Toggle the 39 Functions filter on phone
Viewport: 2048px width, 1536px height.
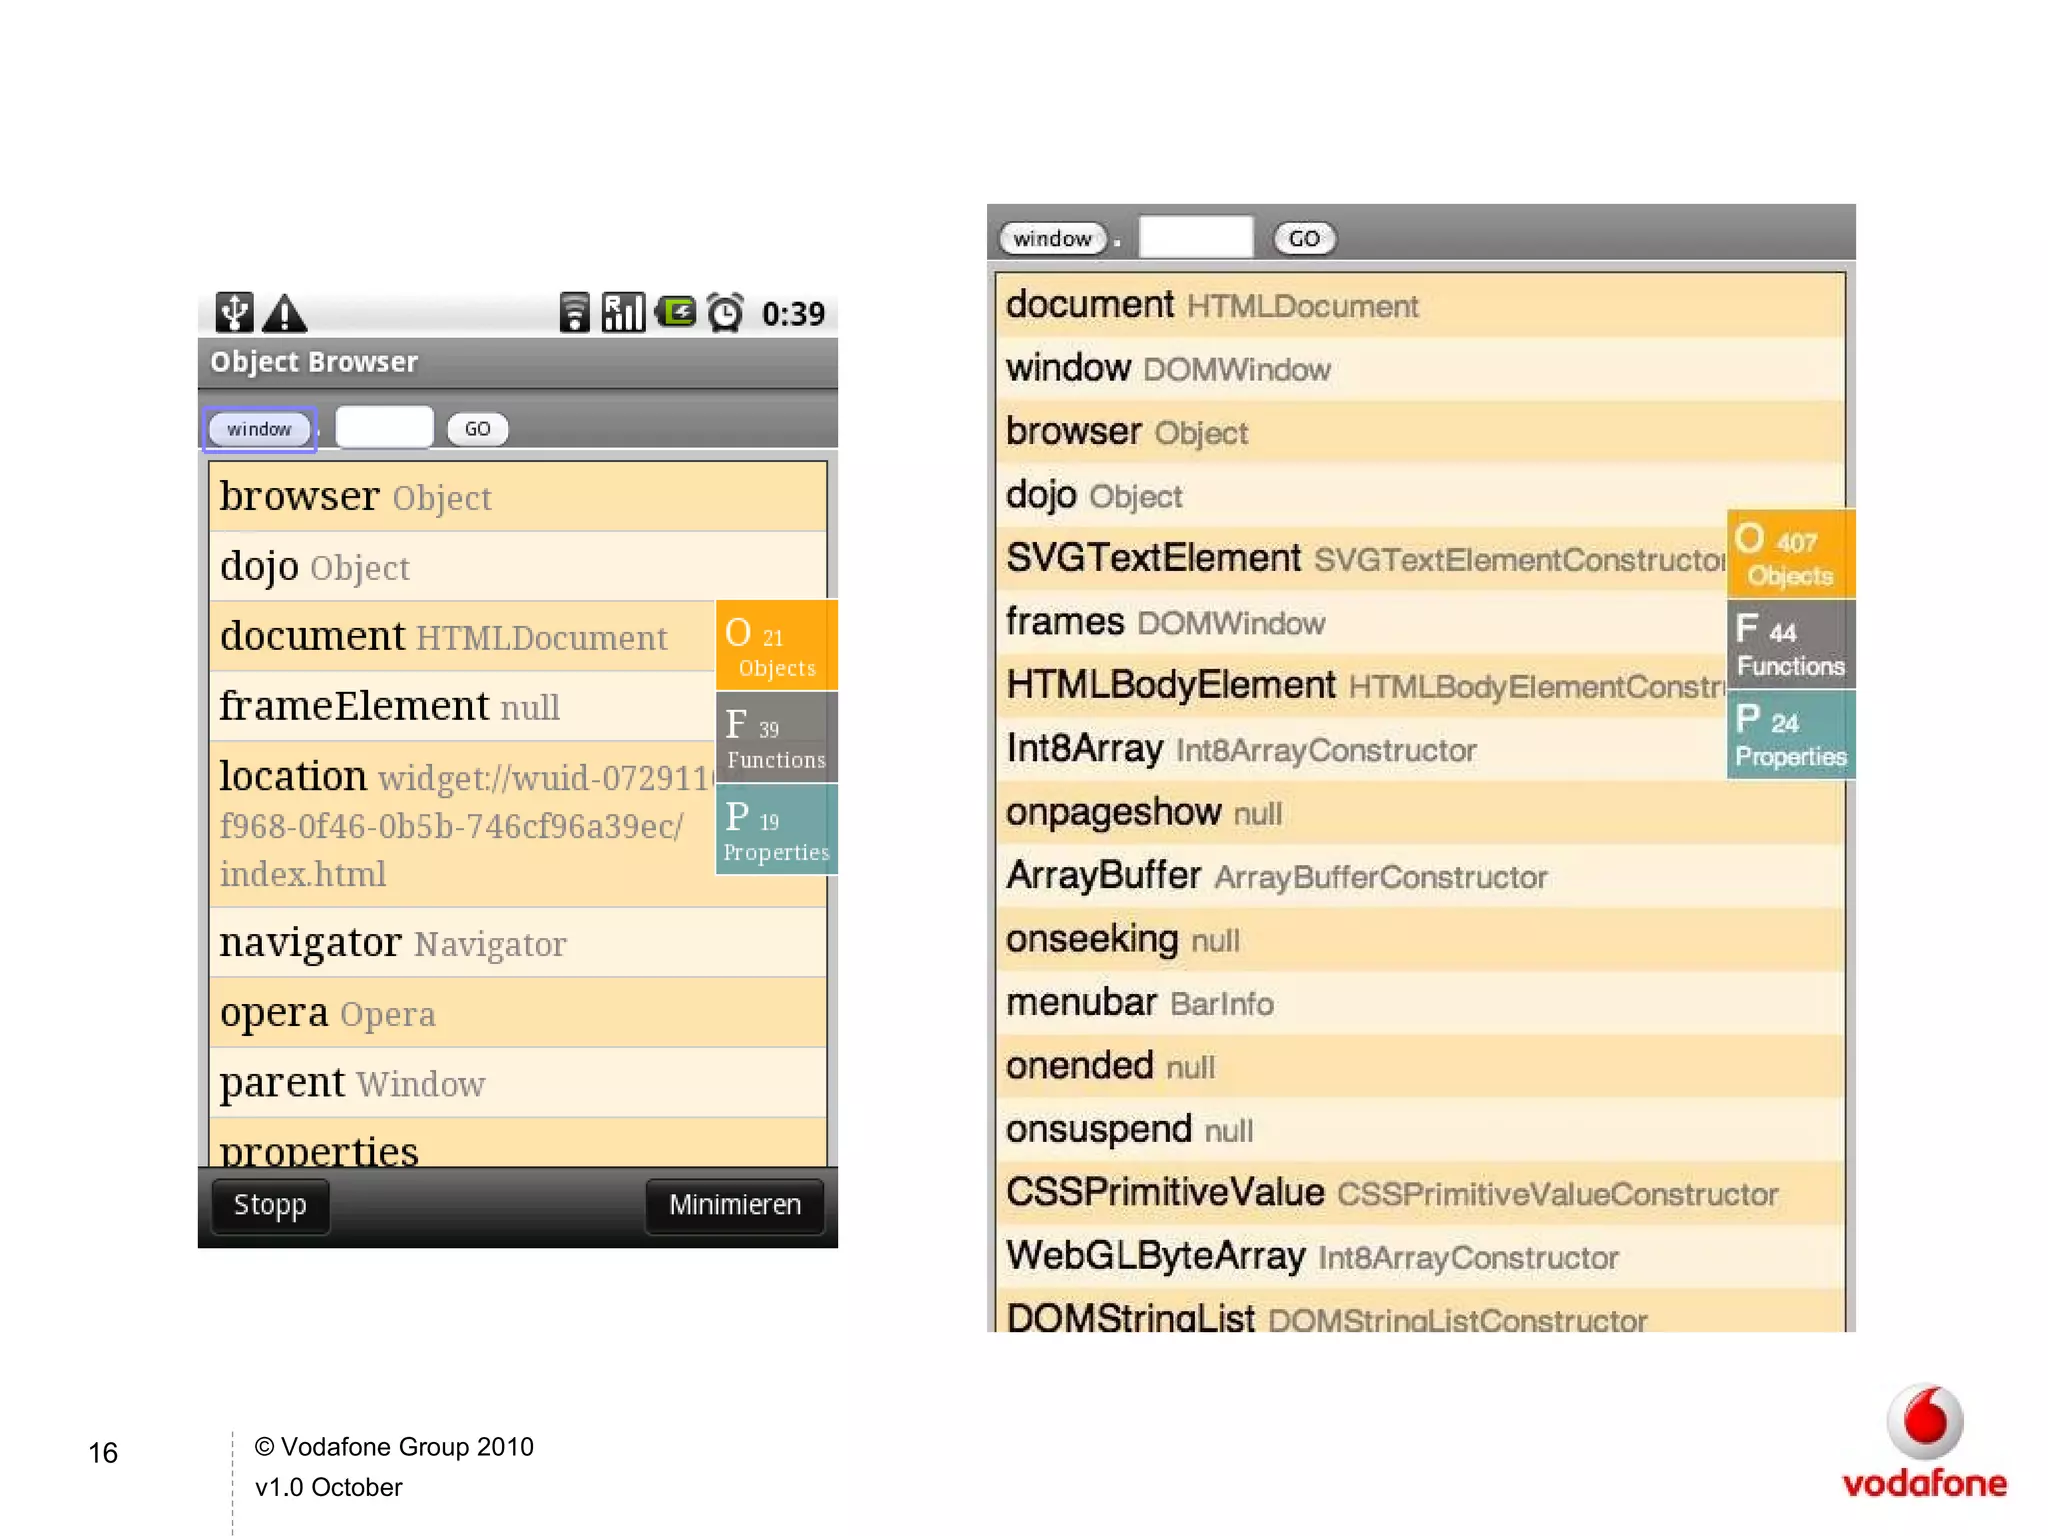(776, 738)
